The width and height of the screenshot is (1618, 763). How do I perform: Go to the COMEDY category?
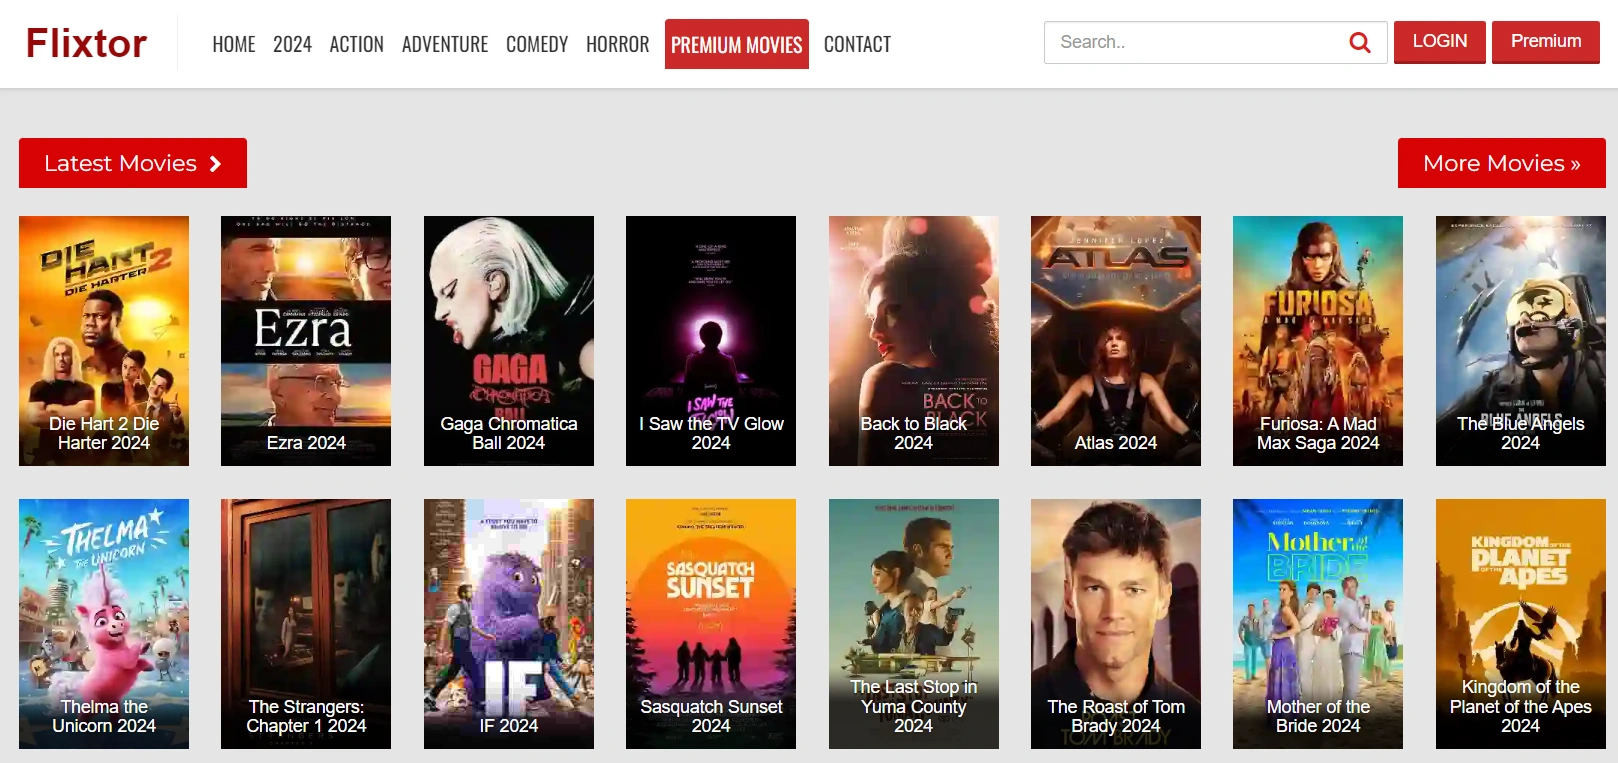click(x=537, y=44)
